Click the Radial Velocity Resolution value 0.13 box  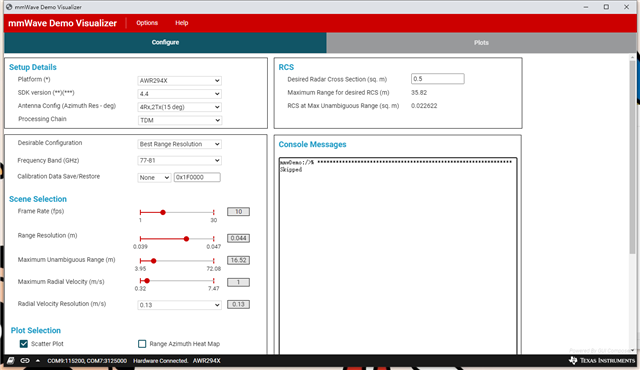238,304
